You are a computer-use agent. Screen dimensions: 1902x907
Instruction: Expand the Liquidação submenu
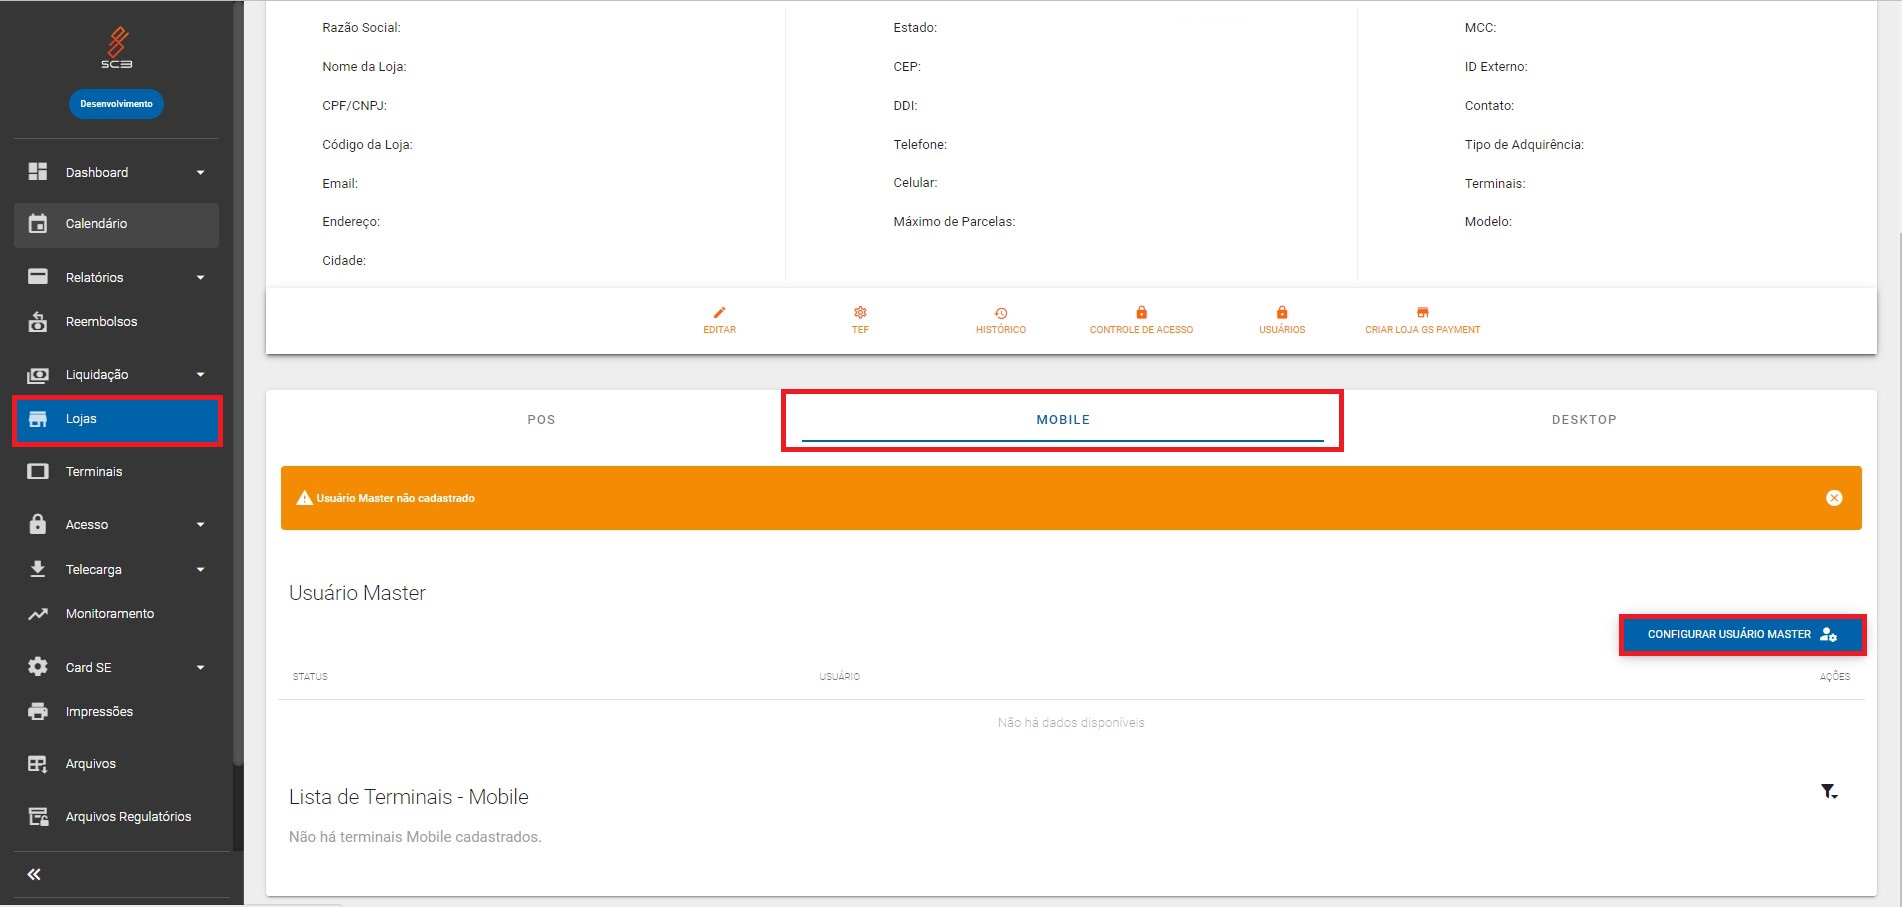[200, 375]
